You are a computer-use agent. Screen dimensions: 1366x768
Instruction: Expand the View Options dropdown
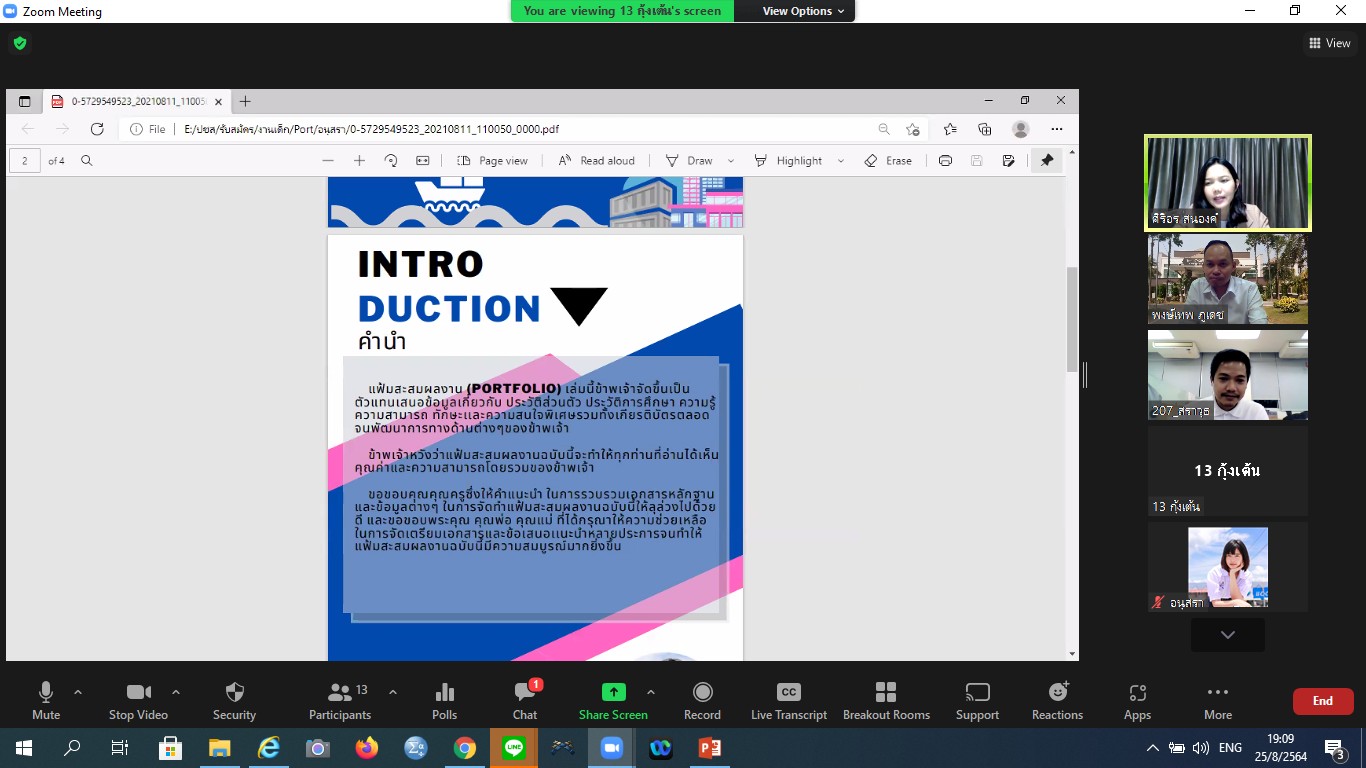(803, 11)
